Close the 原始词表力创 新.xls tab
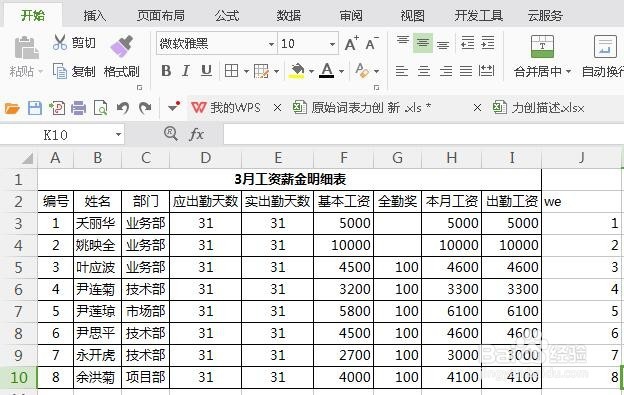 click(x=477, y=108)
